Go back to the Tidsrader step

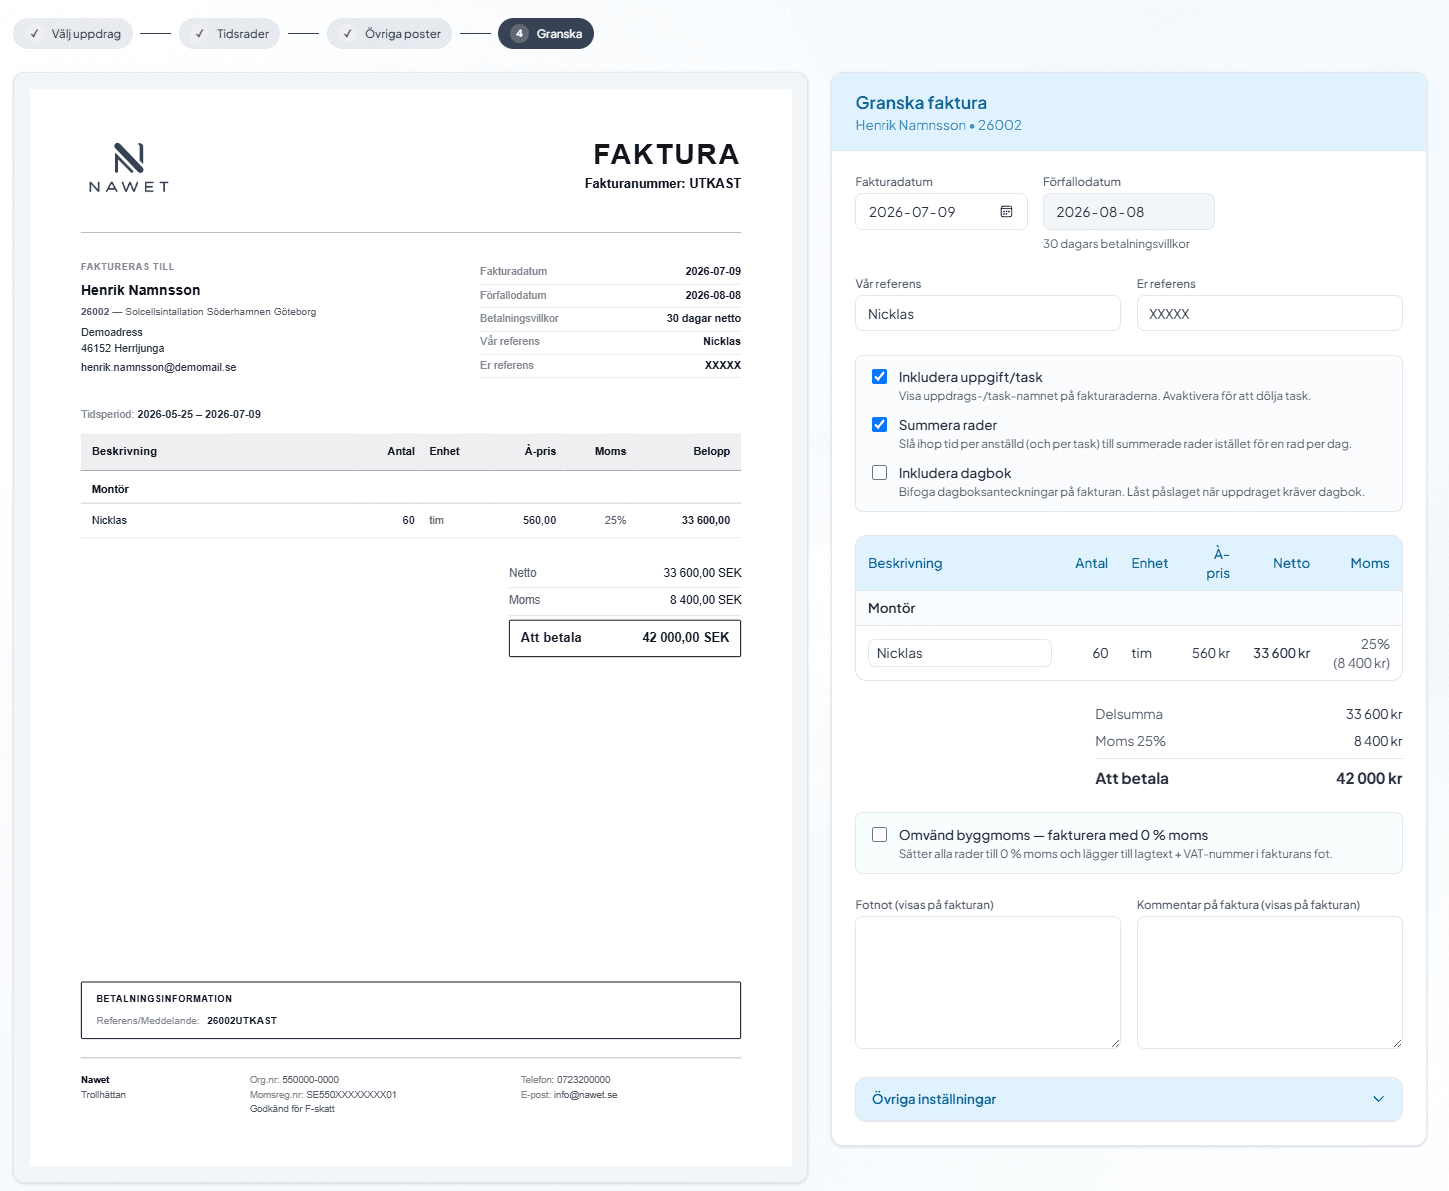pyautogui.click(x=230, y=34)
